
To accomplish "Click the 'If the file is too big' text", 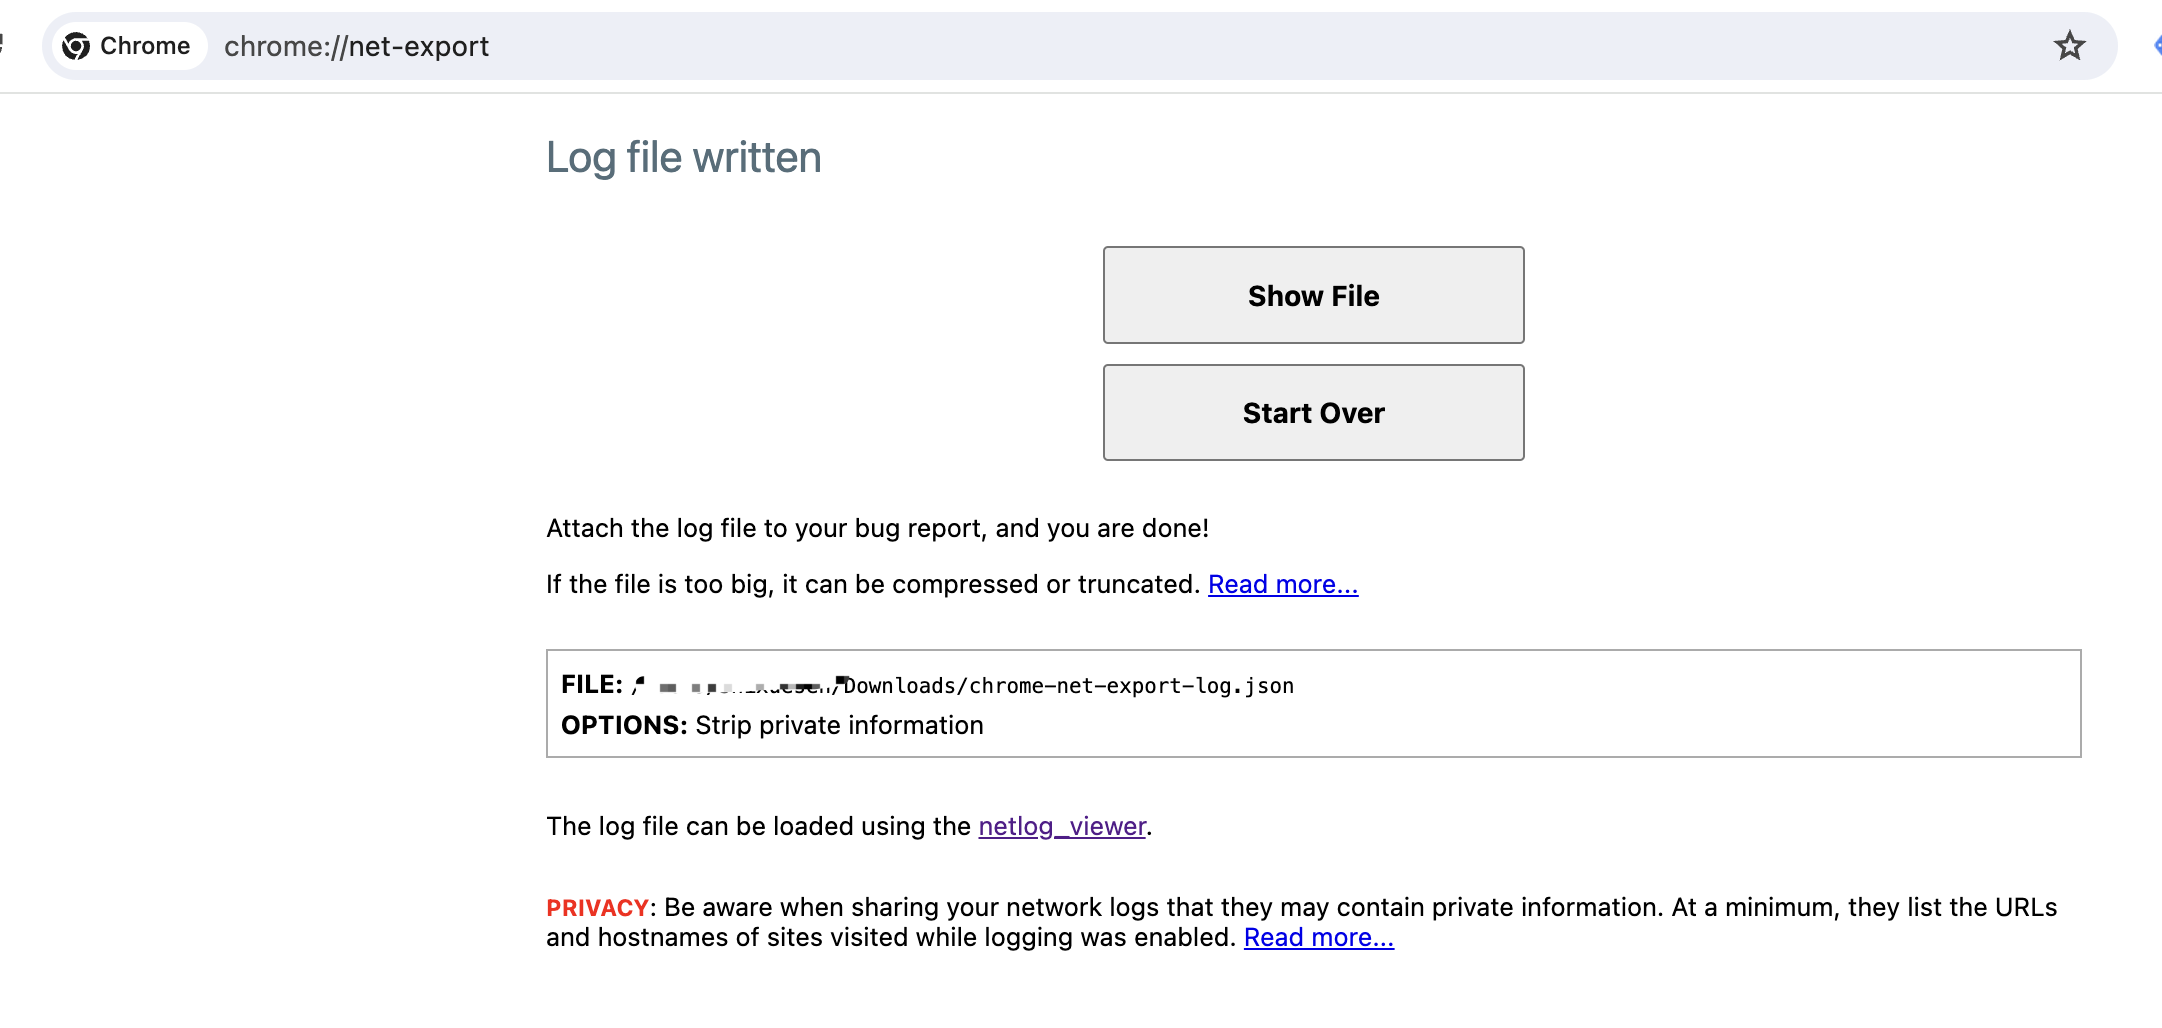I will (x=872, y=584).
